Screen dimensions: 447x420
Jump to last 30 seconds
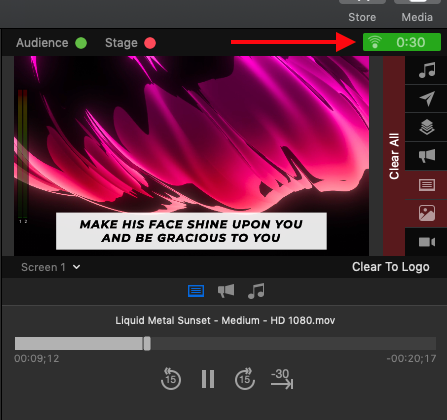click(x=282, y=379)
